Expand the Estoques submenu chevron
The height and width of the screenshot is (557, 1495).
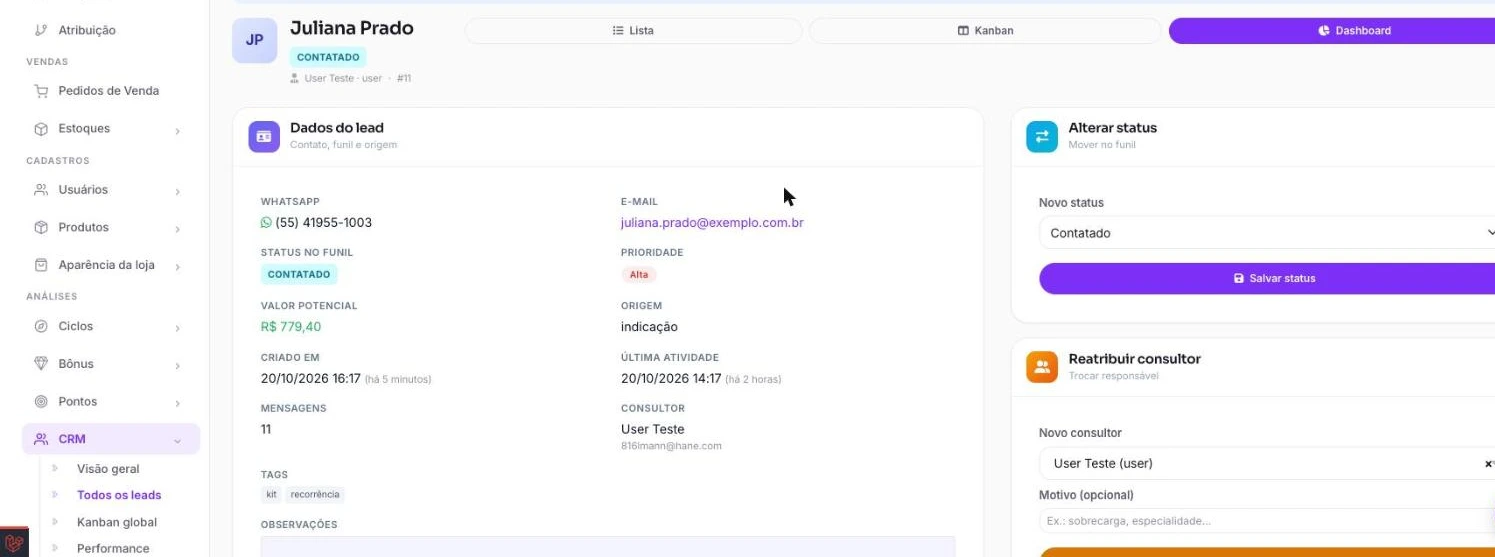tap(177, 130)
